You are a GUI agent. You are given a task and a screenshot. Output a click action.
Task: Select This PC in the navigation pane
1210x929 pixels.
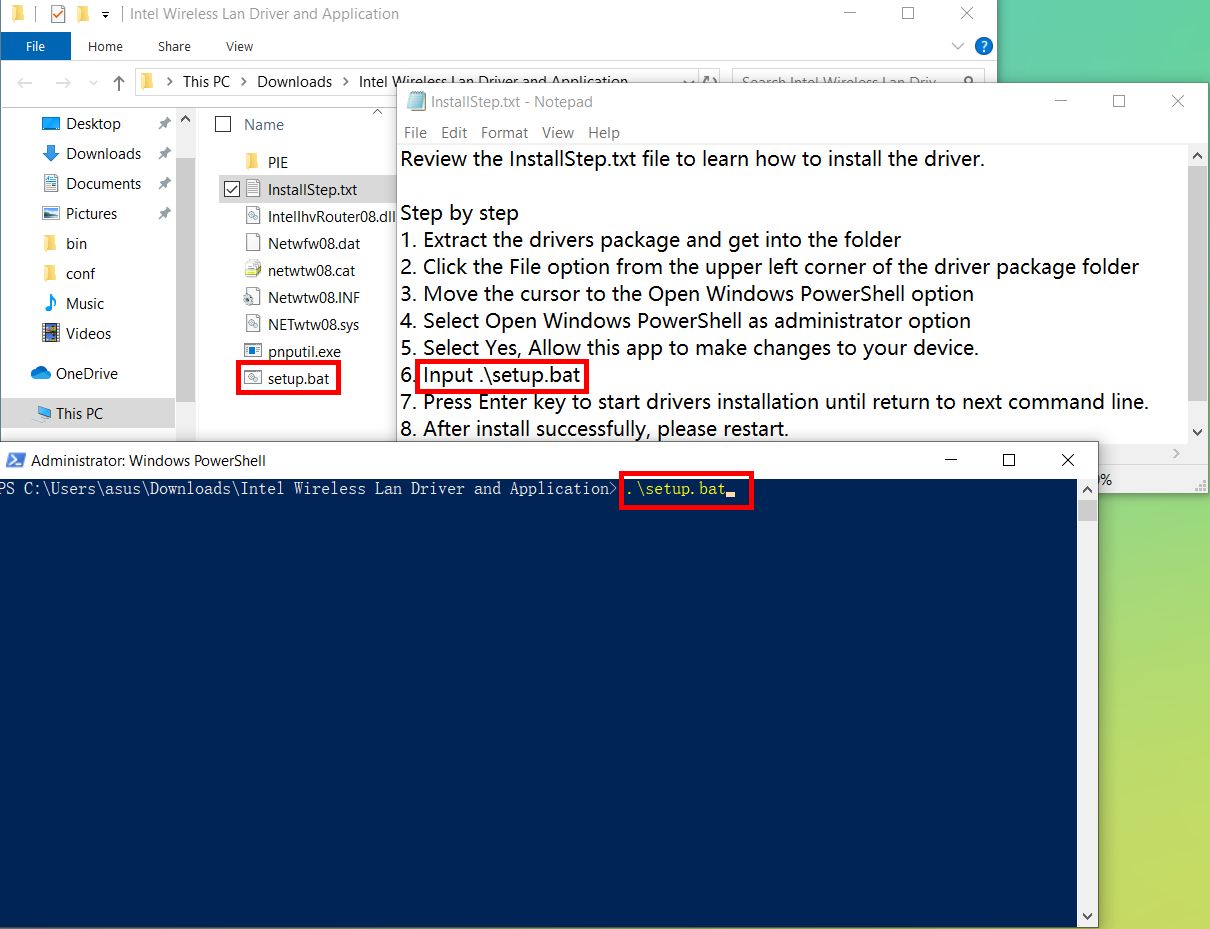[79, 414]
